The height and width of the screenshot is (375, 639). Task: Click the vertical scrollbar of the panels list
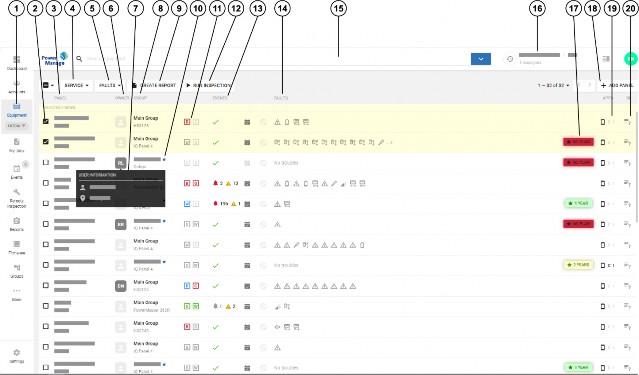636,167
